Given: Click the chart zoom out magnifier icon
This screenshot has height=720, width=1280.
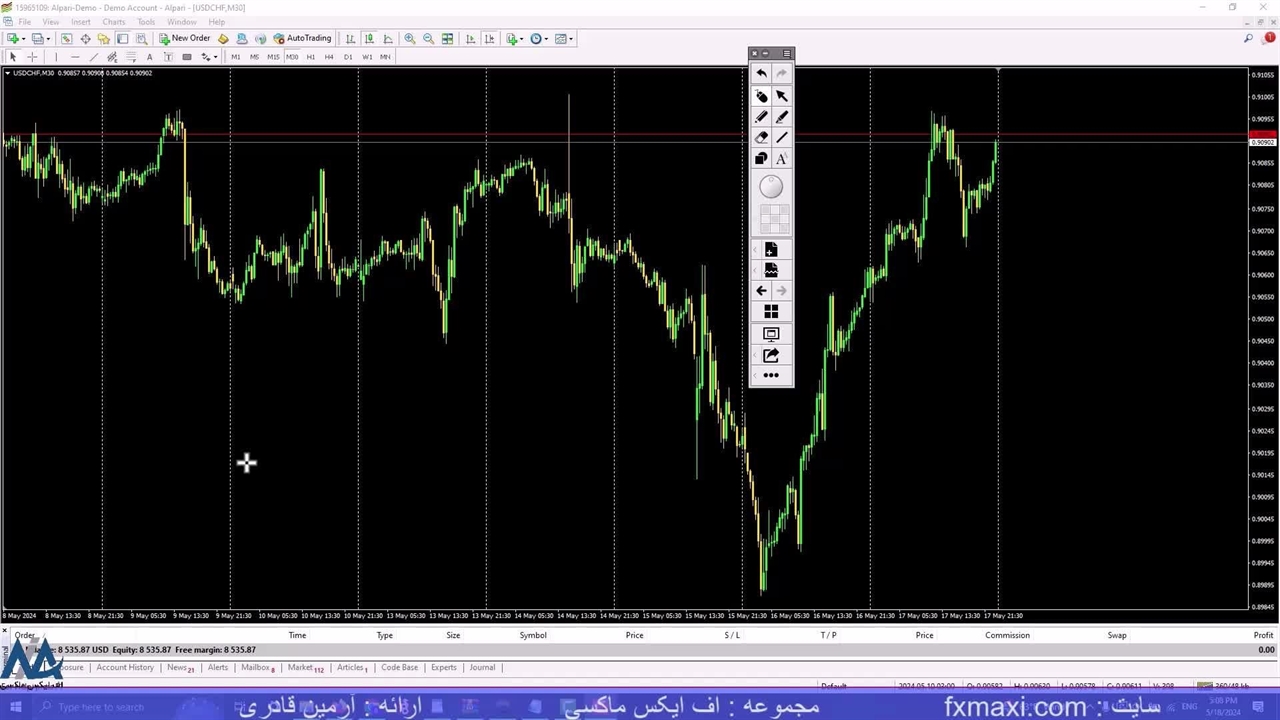Looking at the screenshot, I should [x=428, y=39].
